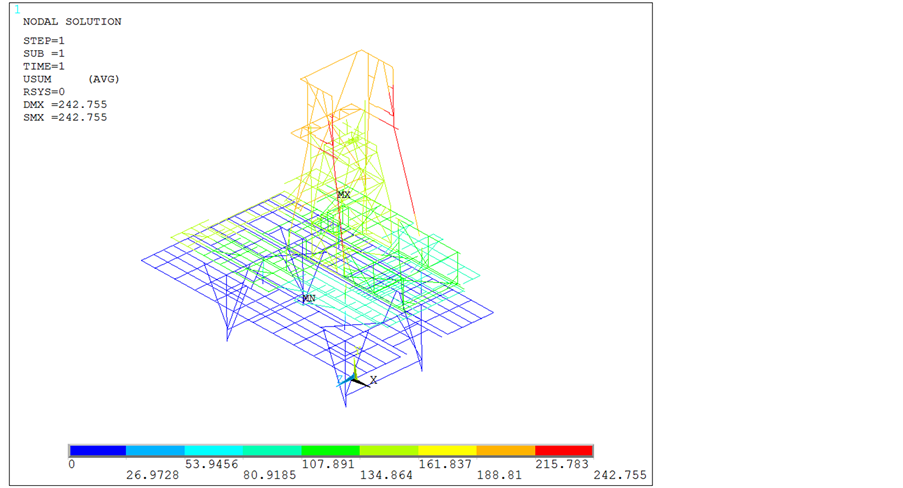Click the legend value 107.891

[330, 464]
